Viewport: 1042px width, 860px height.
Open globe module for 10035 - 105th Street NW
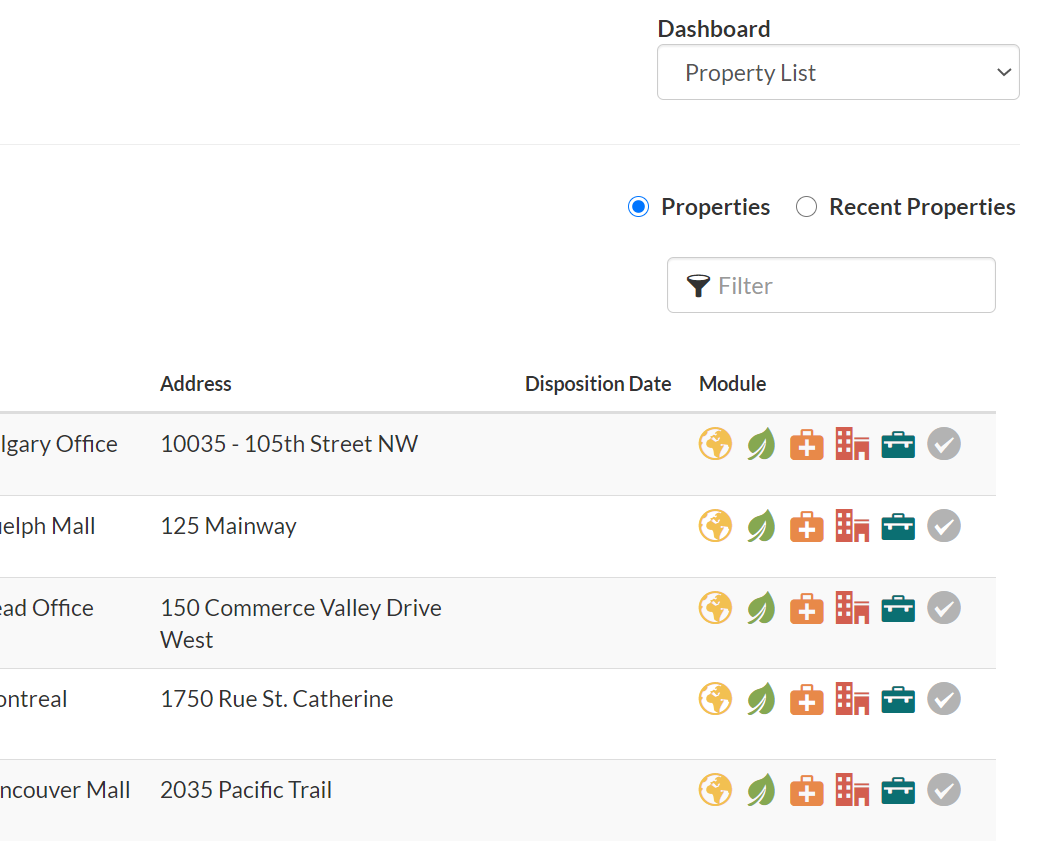pos(715,444)
